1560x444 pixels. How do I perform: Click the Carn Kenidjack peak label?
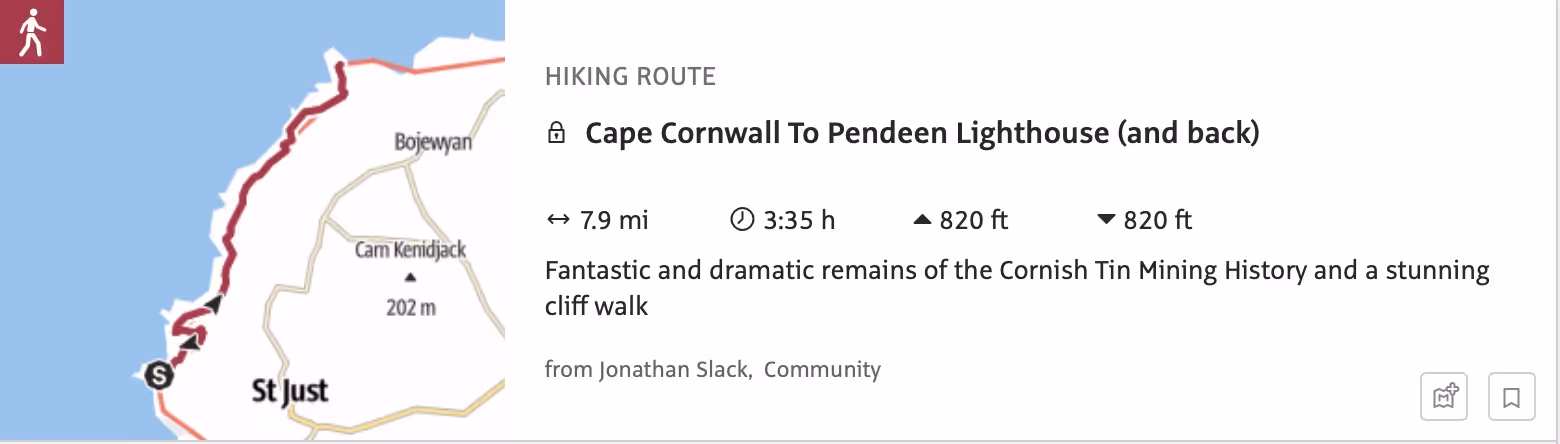pos(411,249)
